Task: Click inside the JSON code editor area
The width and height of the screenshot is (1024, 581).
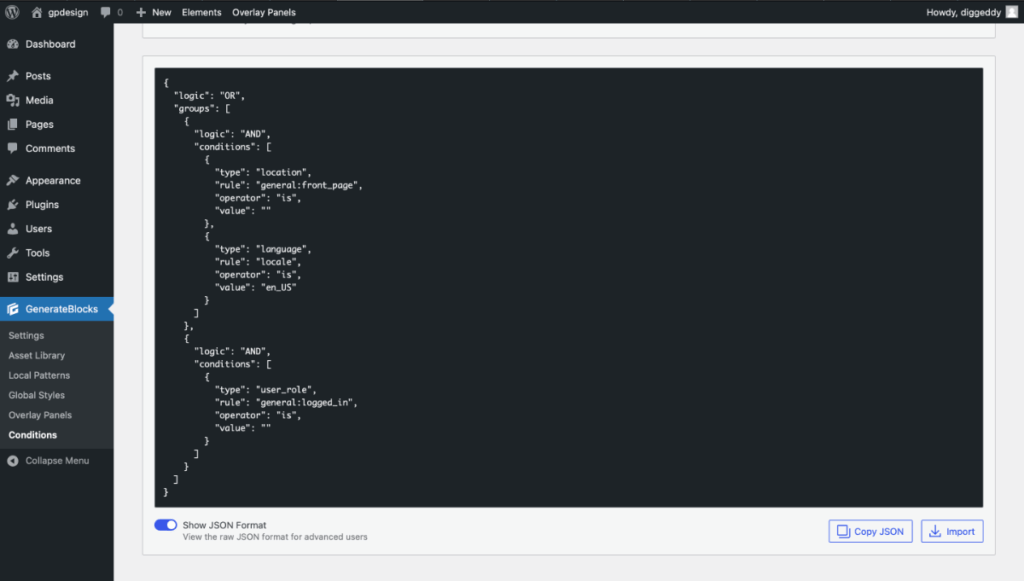Action: click(x=568, y=287)
